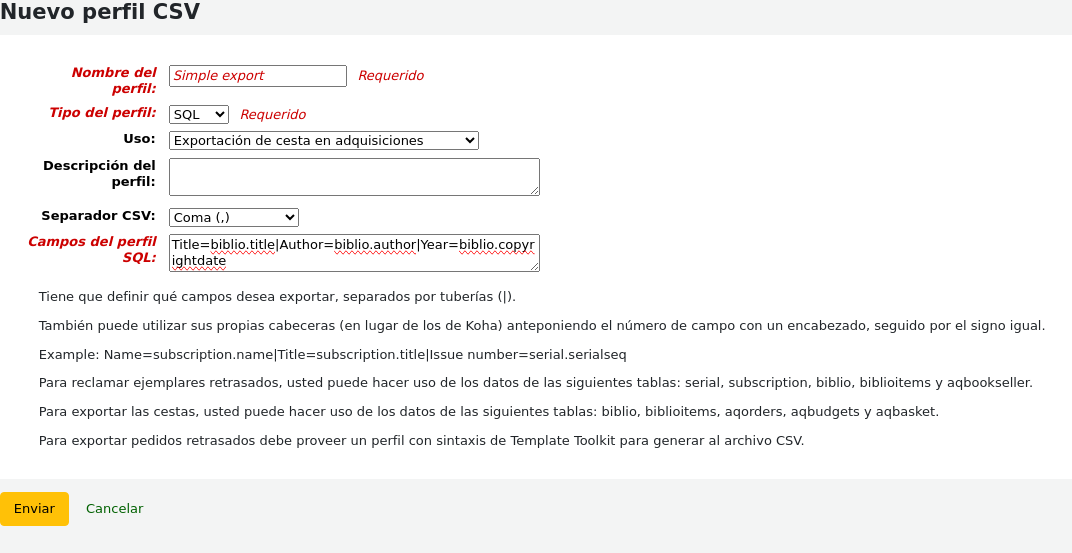Viewport: 1072px width, 553px height.
Task: Click 'Requerido' hint beside the name field
Action: pyautogui.click(x=390, y=76)
